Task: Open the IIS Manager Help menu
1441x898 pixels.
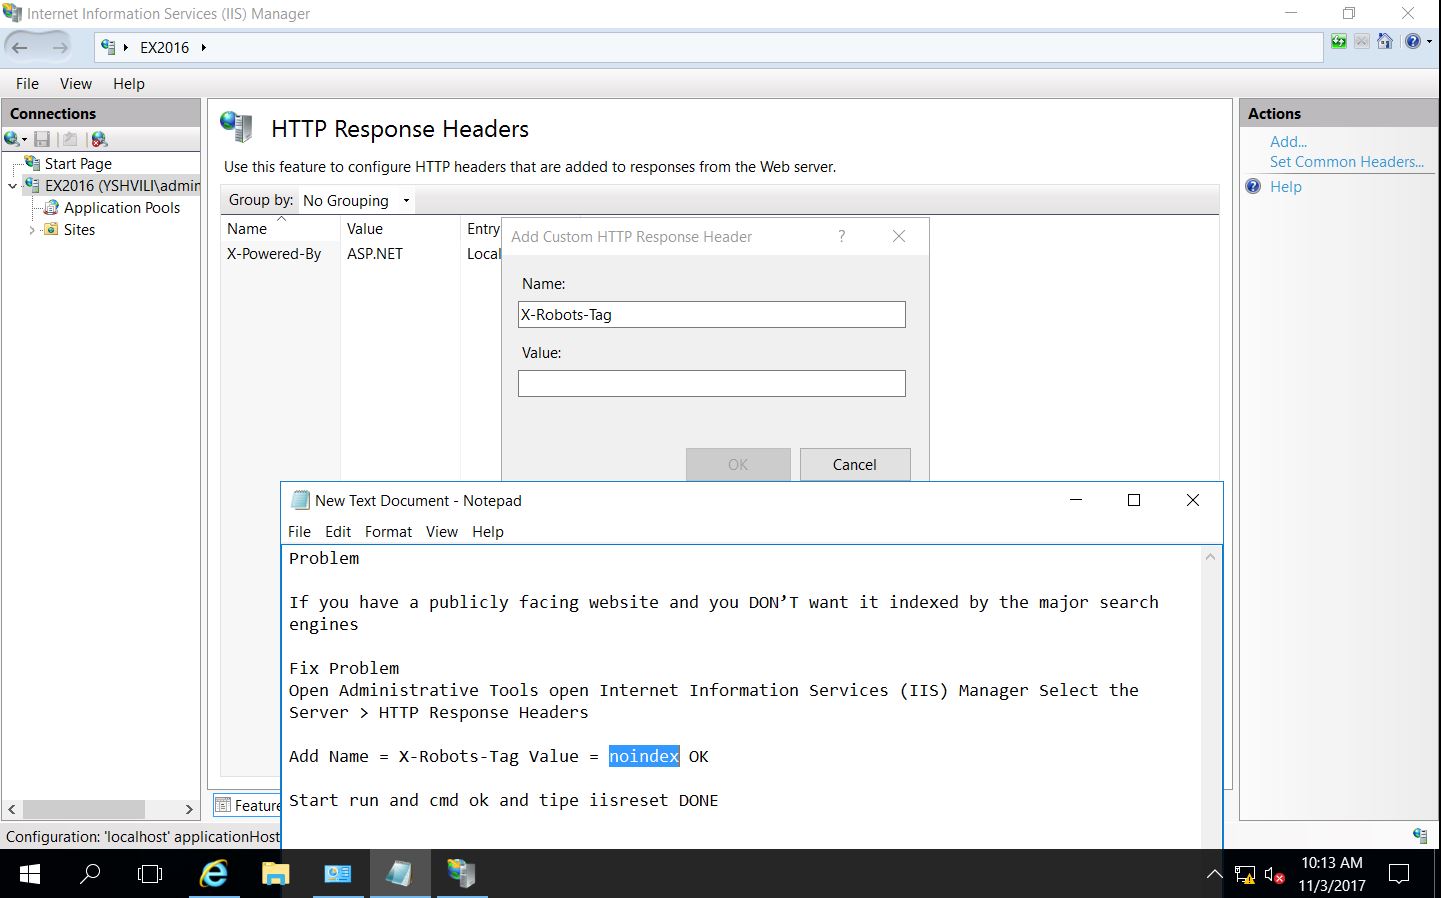Action: point(129,83)
